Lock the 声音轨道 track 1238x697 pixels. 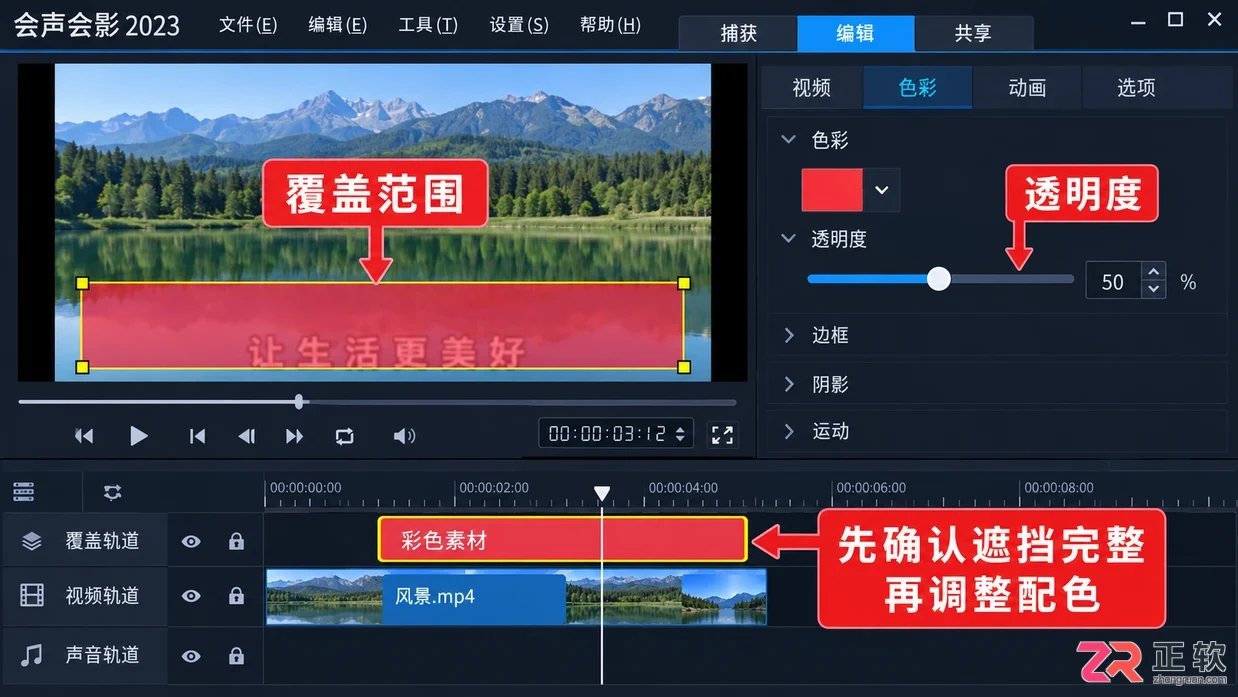[236, 656]
